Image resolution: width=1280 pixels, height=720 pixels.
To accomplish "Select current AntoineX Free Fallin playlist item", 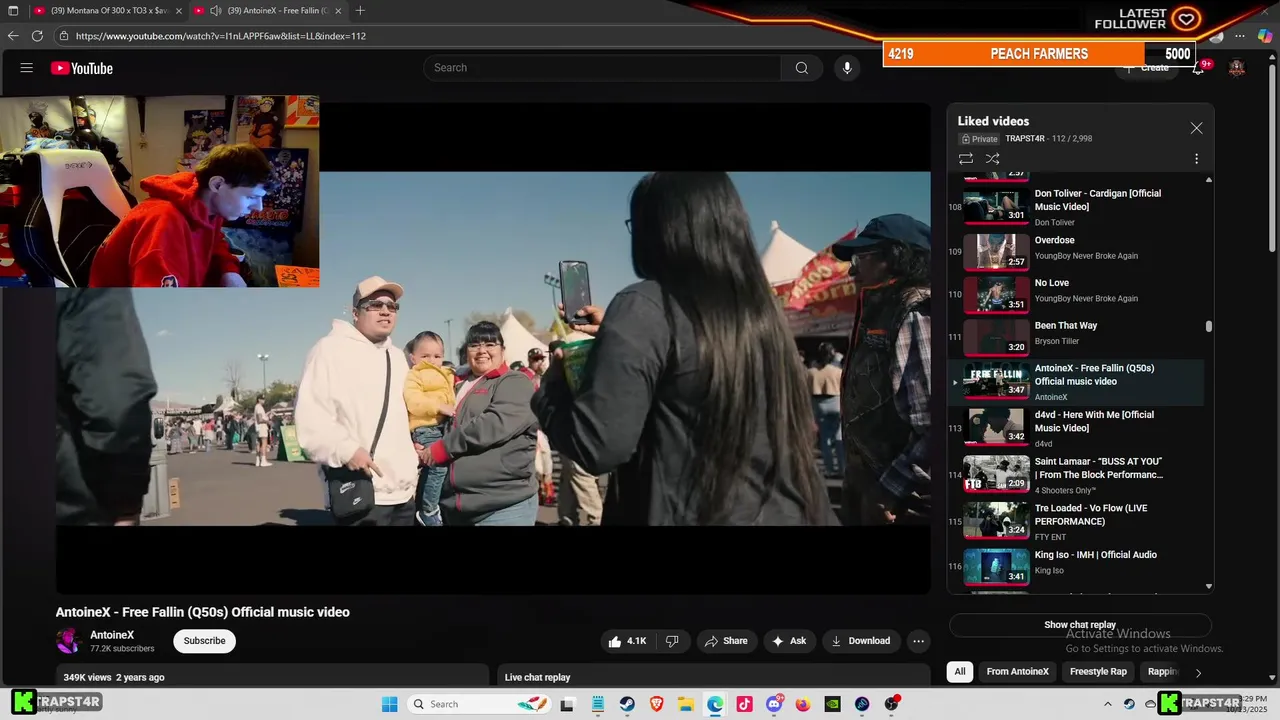I will 1076,382.
